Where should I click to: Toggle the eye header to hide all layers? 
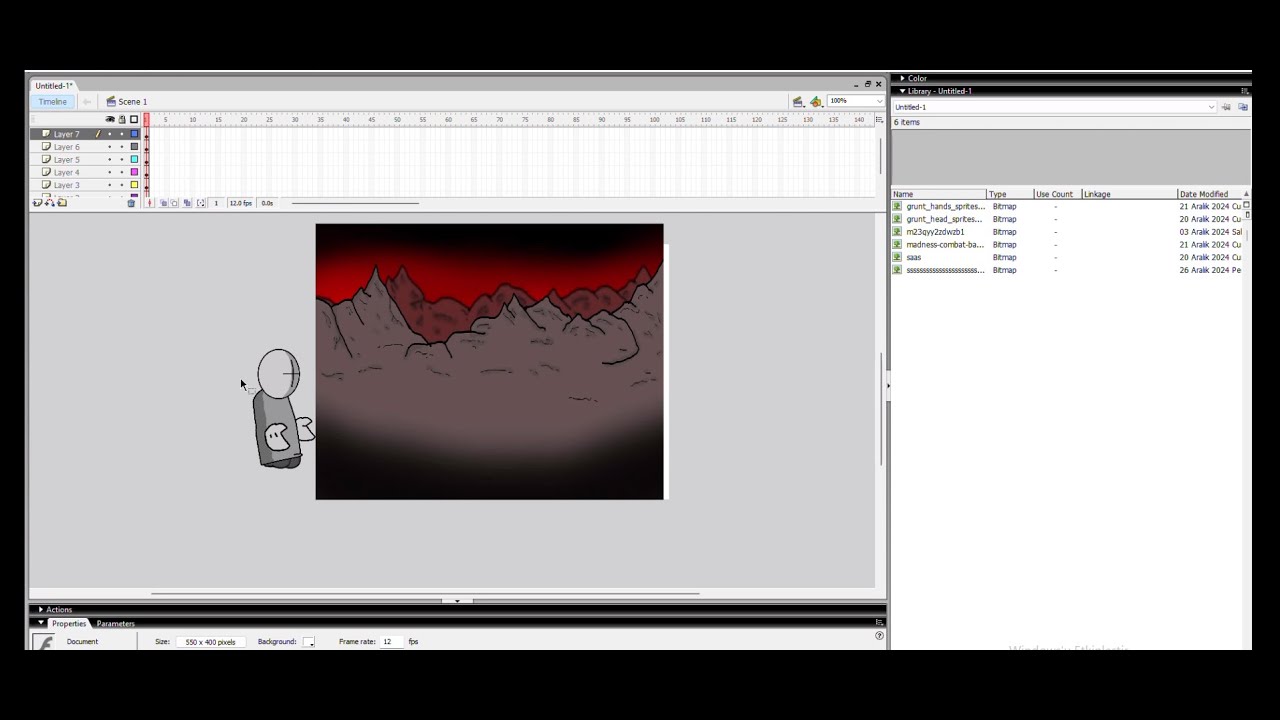[110, 120]
